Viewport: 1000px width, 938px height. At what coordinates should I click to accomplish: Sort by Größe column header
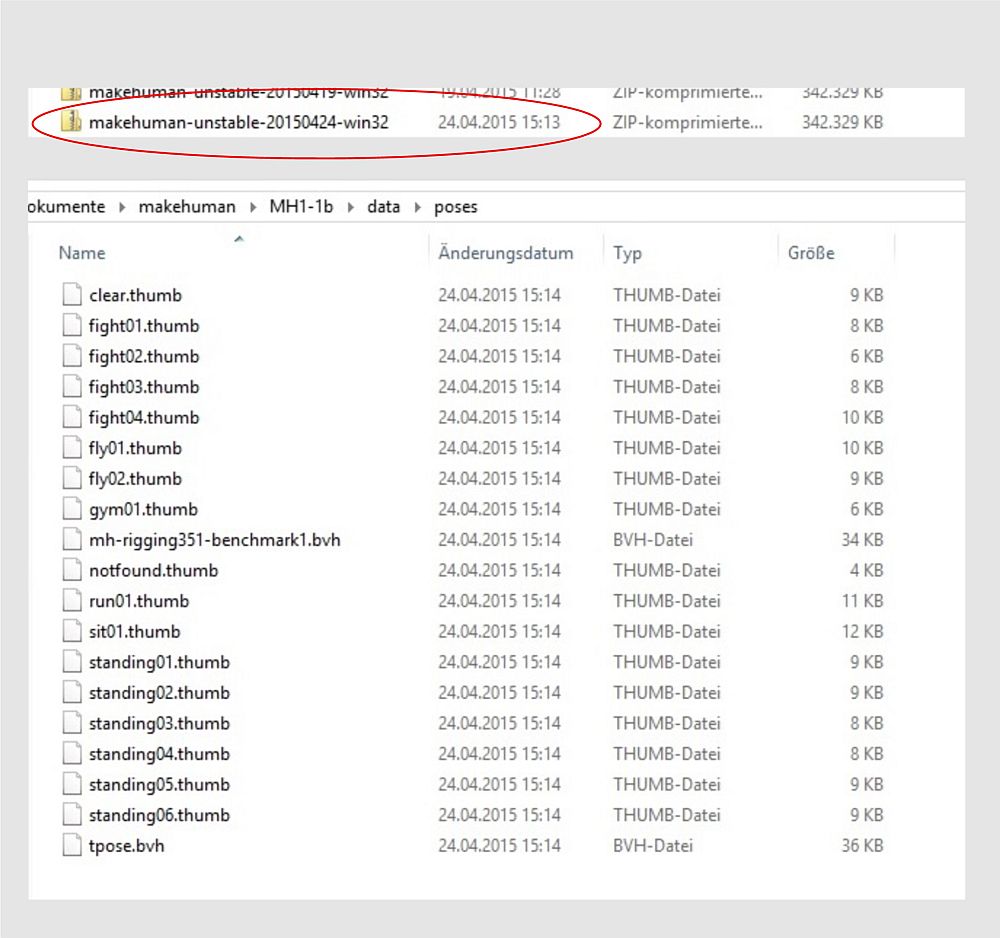click(811, 253)
